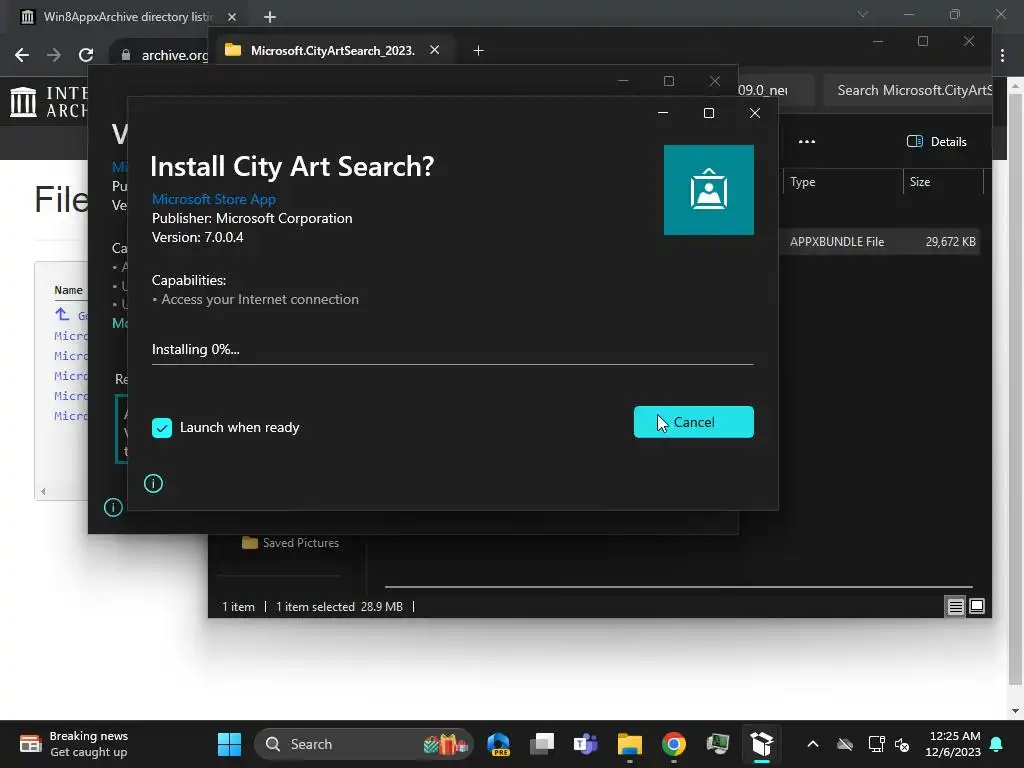Click the Internet Archive logo

coord(49,103)
